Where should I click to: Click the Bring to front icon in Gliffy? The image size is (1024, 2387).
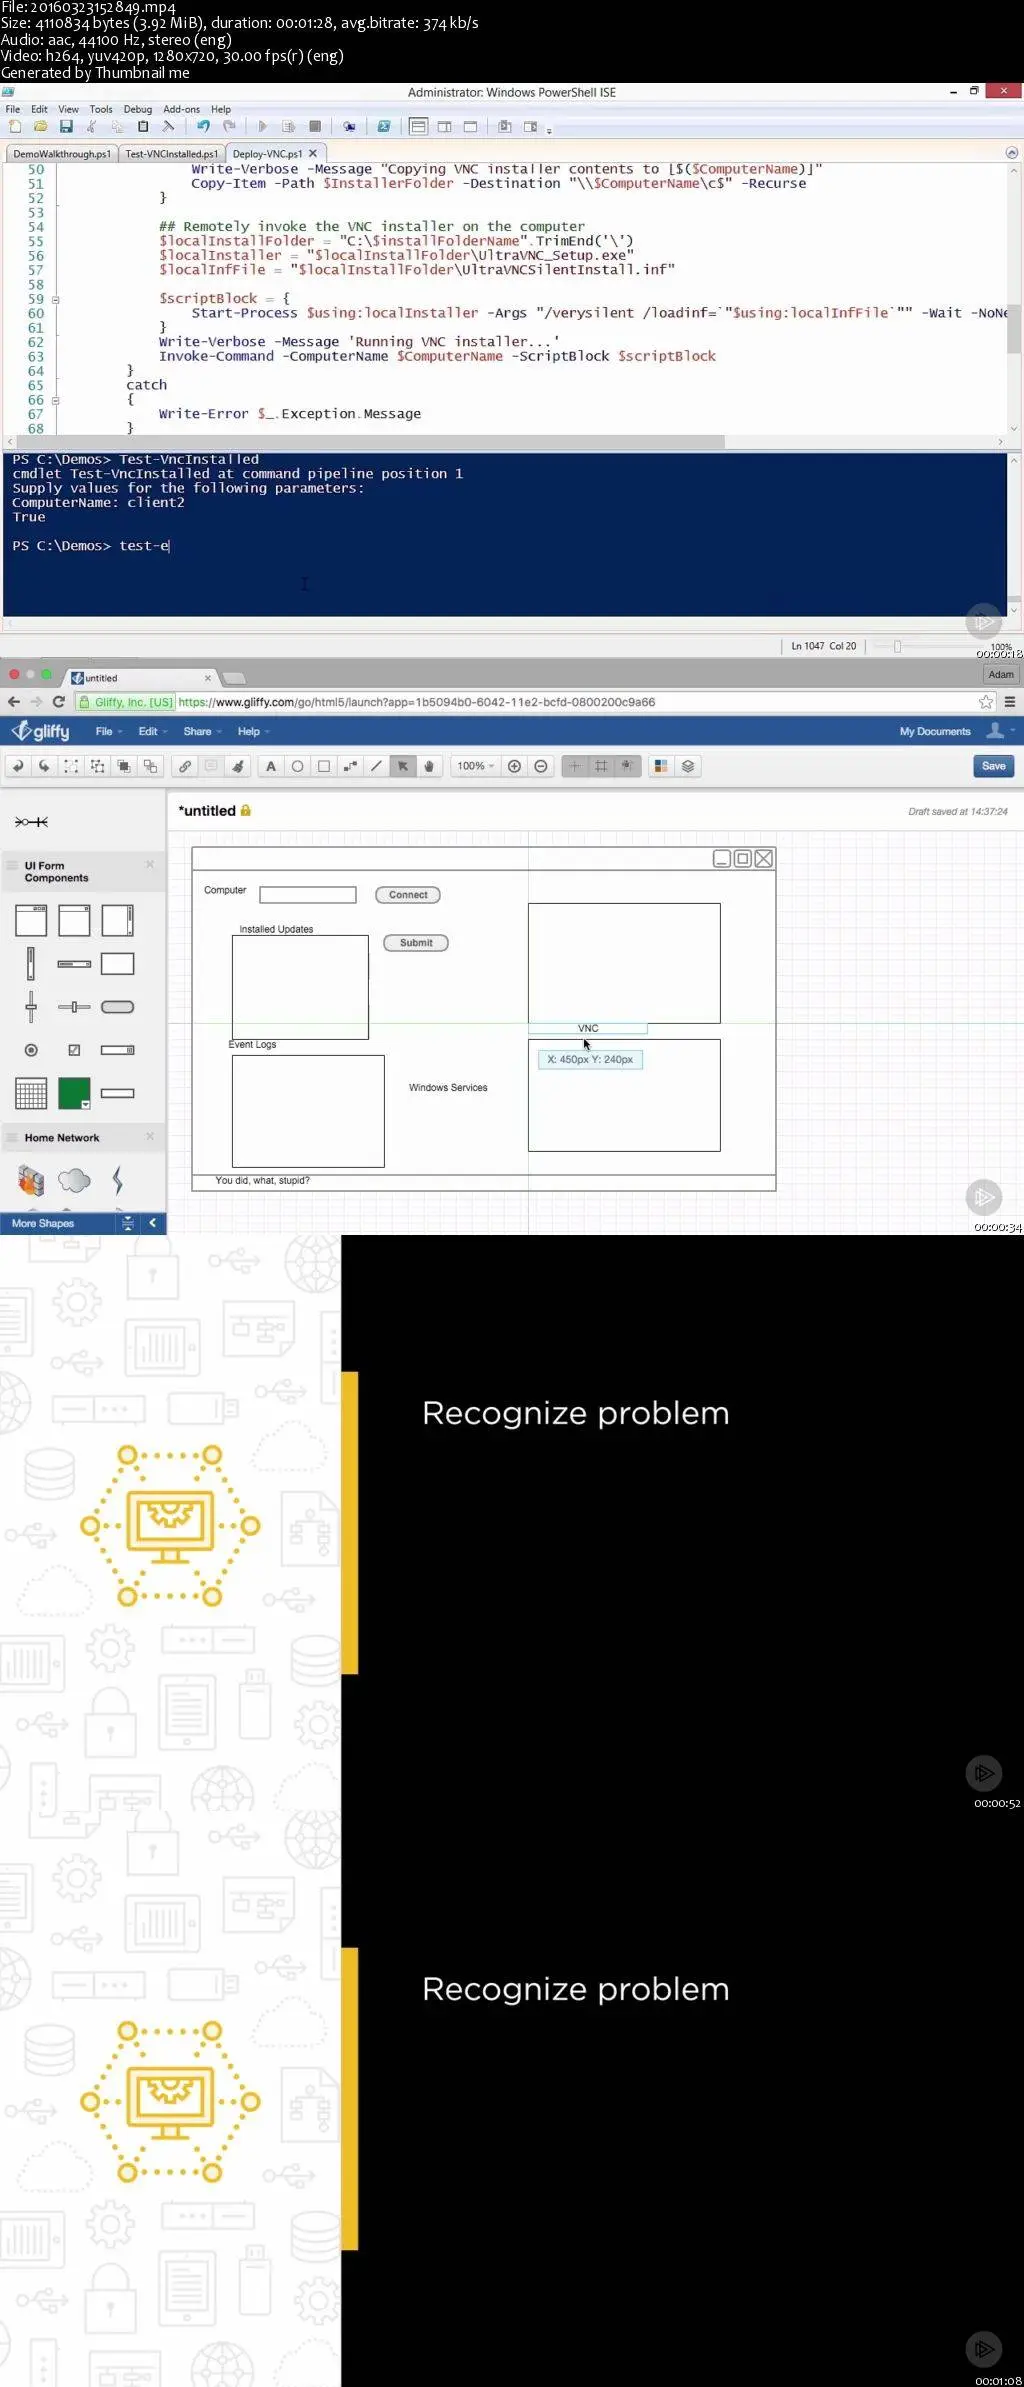124,766
